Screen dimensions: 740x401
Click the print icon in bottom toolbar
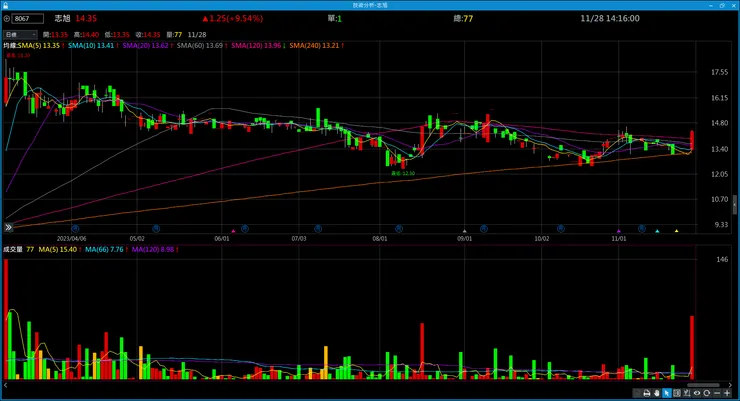coord(647,393)
